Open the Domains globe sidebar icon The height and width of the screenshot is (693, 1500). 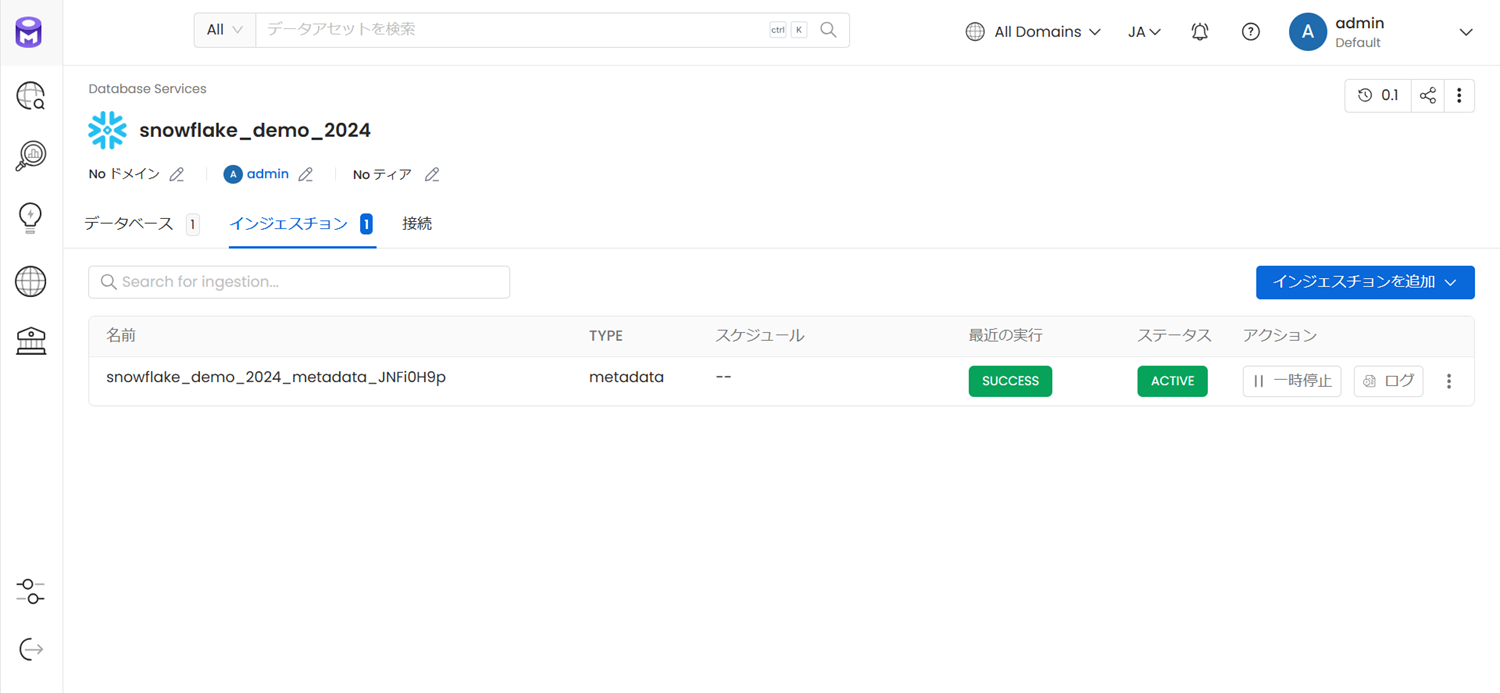pyautogui.click(x=31, y=281)
